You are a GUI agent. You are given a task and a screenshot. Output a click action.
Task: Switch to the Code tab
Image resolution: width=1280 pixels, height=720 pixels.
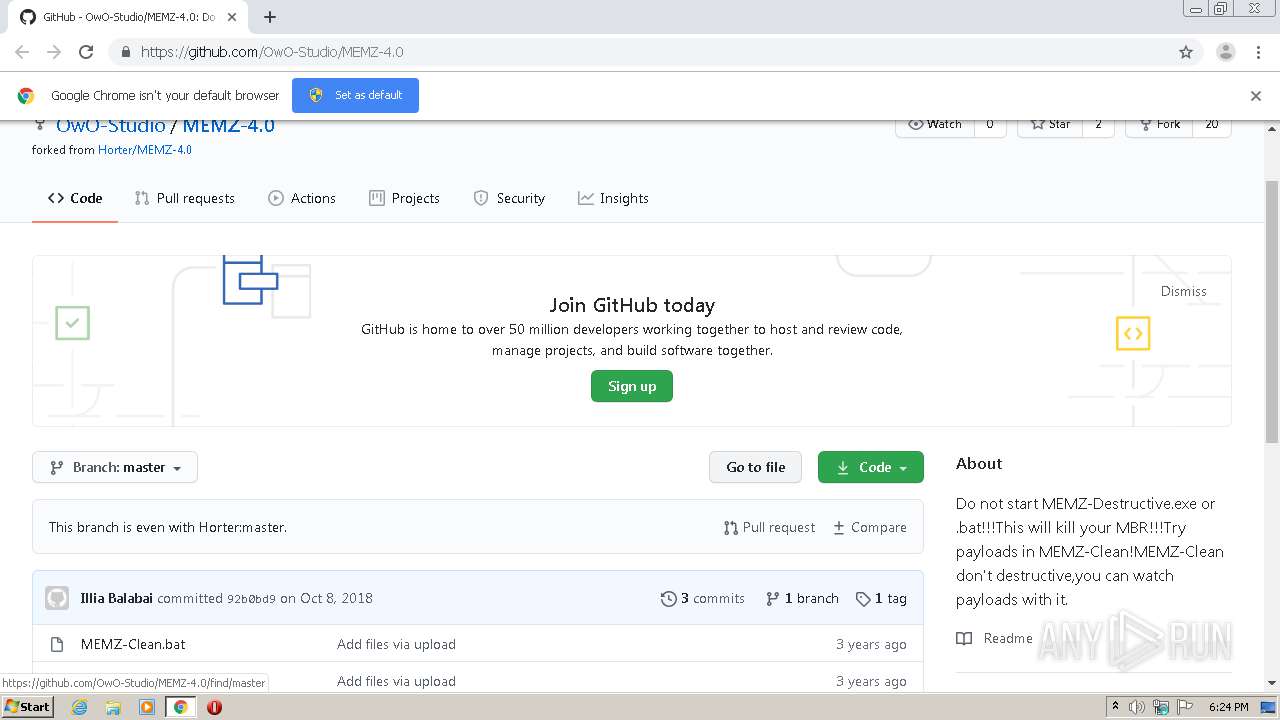coord(75,198)
